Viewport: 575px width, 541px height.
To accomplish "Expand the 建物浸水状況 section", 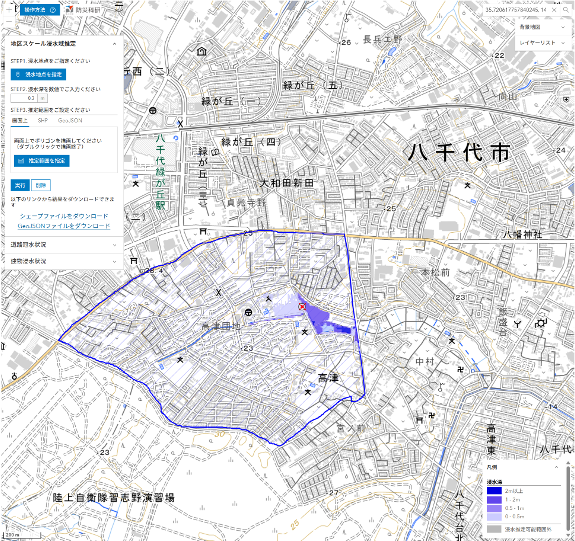I will (x=63, y=262).
